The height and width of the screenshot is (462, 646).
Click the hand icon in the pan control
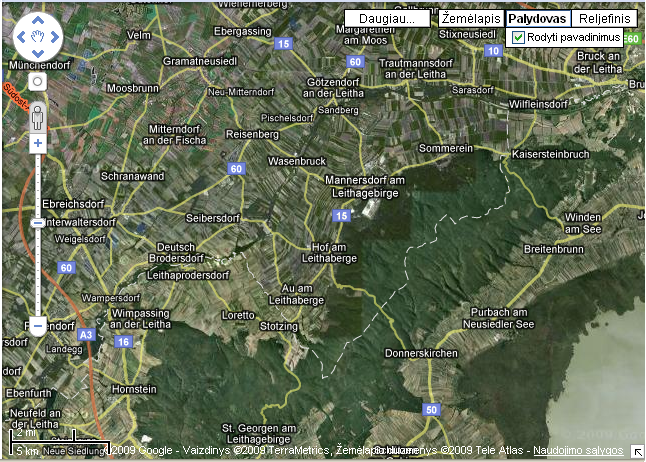38,37
